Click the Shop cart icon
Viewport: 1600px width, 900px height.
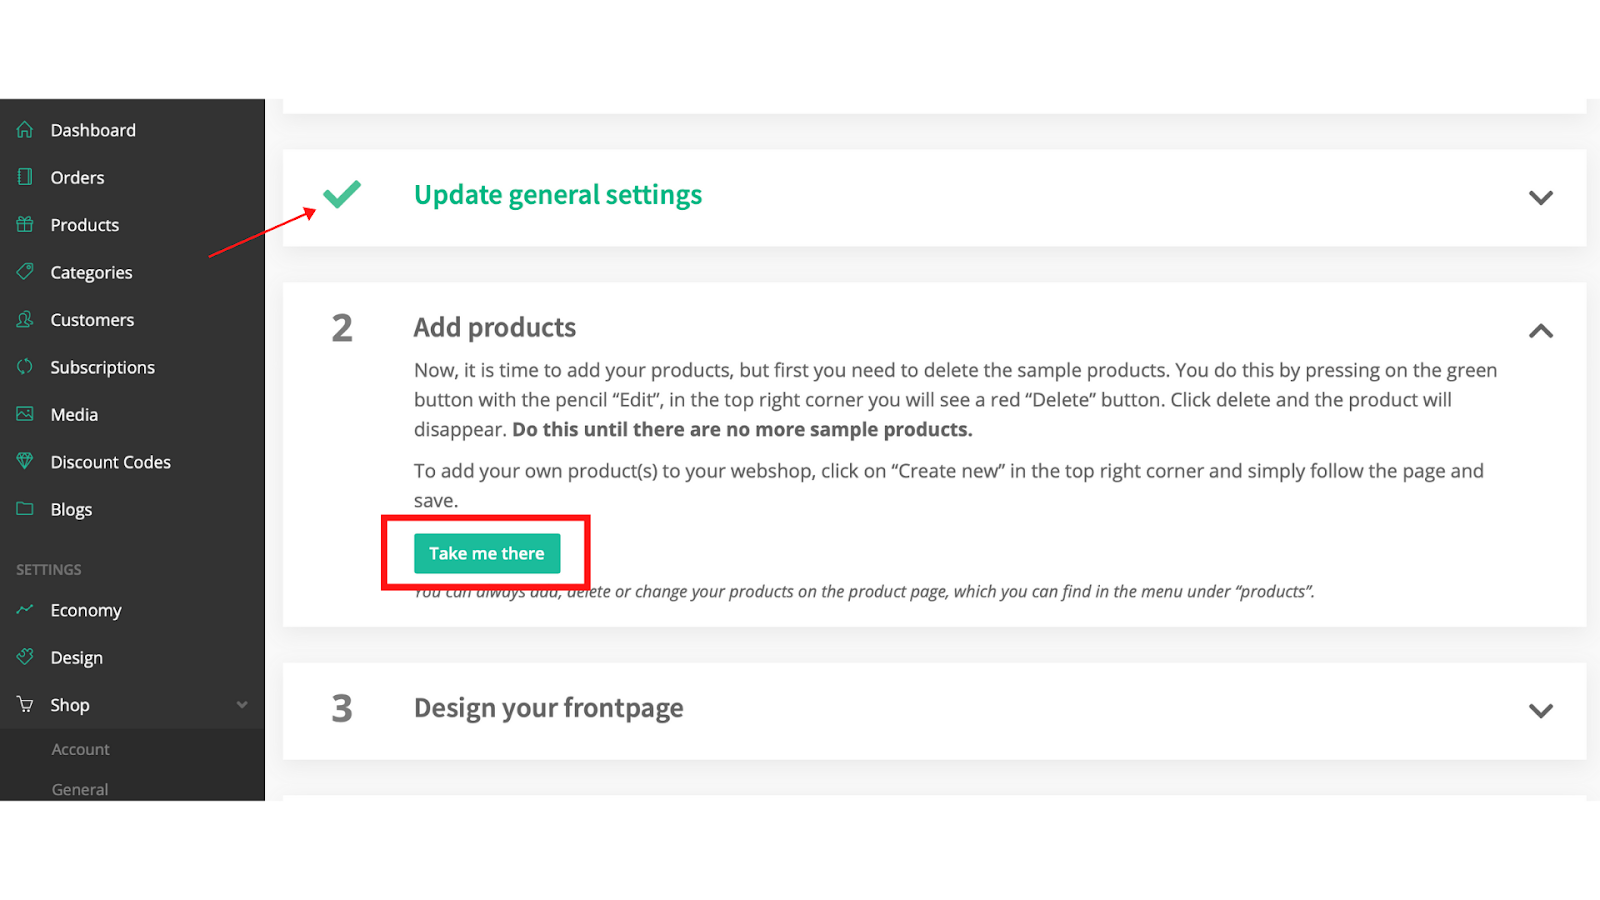pyautogui.click(x=25, y=704)
